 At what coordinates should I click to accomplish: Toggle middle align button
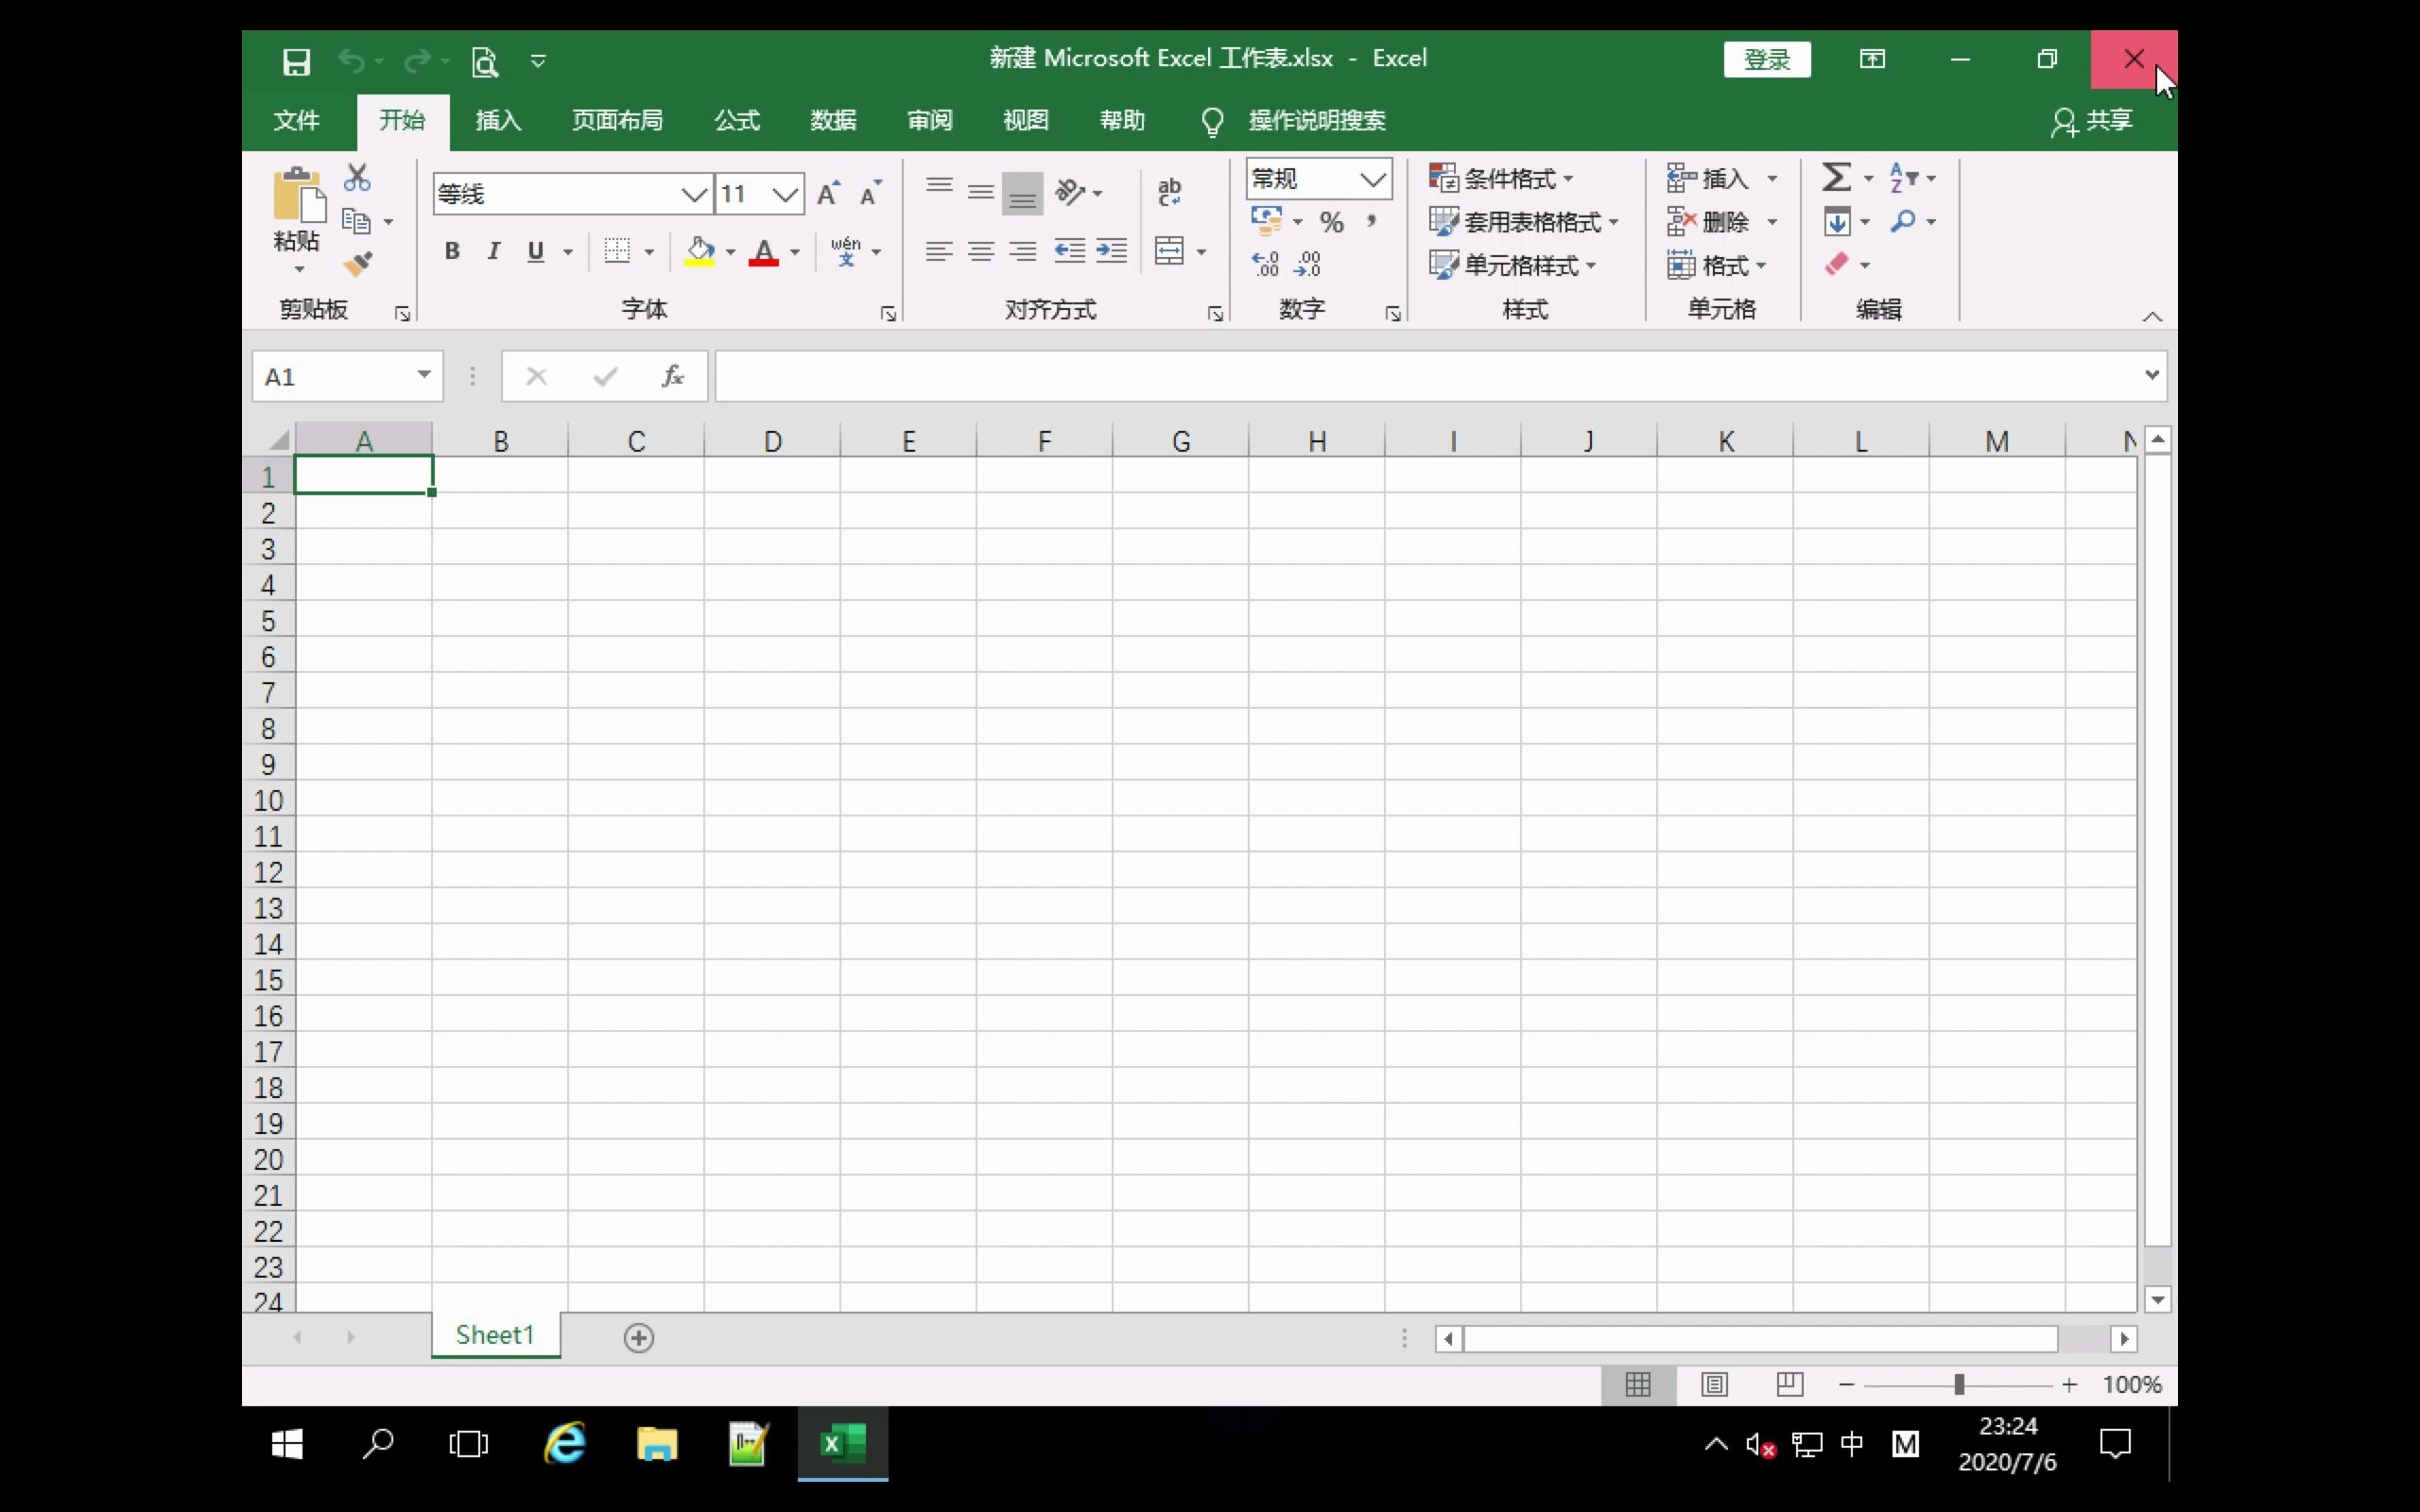pos(981,191)
